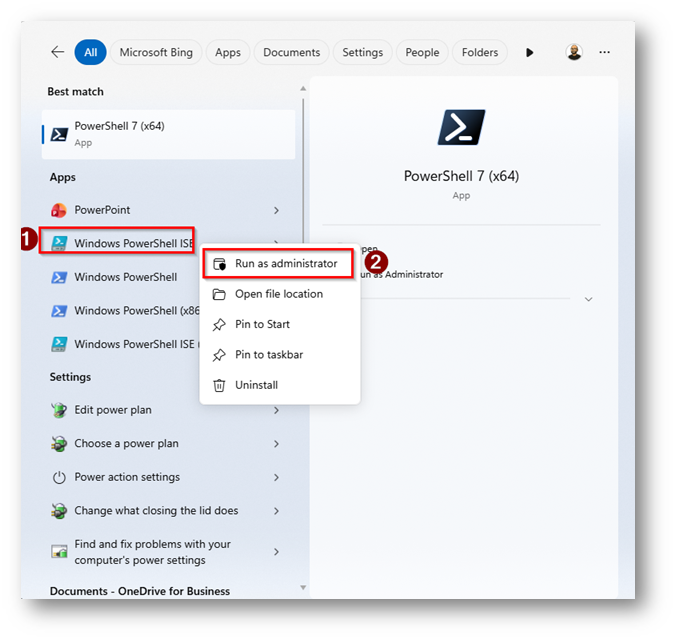Select Pin to Start menu entry
Viewport: 677px width, 641px height.
click(x=262, y=324)
